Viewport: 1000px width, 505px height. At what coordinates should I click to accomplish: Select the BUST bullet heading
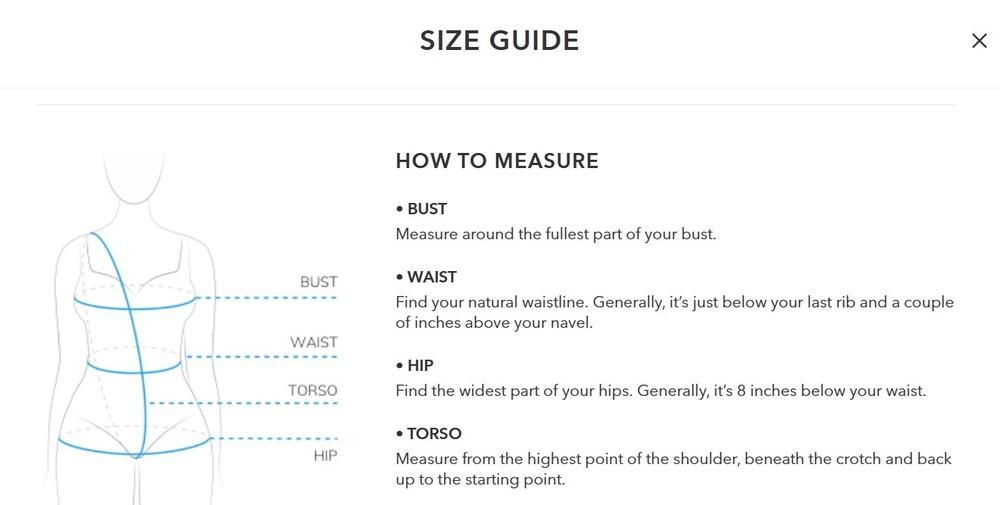coord(422,209)
